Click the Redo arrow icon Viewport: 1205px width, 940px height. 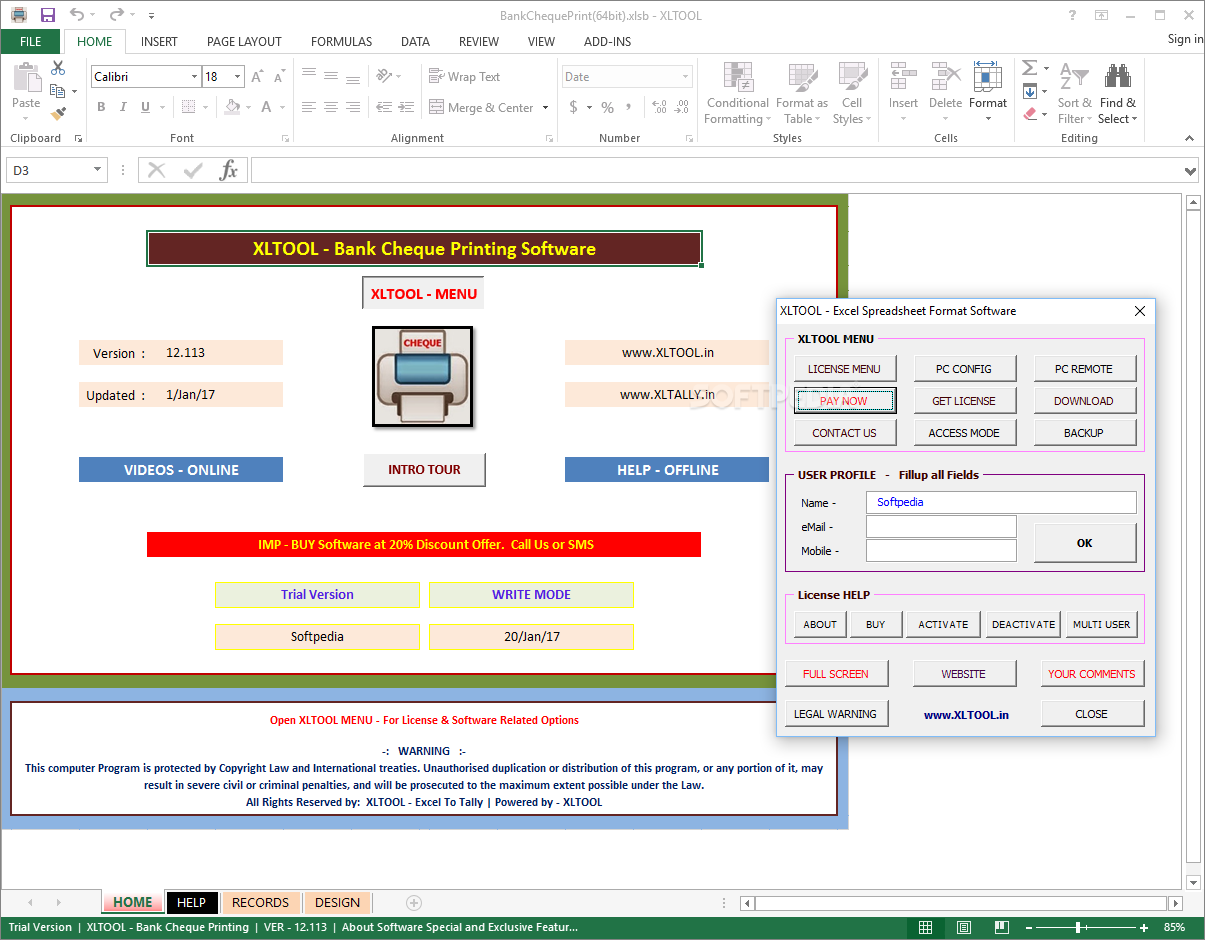click(117, 15)
